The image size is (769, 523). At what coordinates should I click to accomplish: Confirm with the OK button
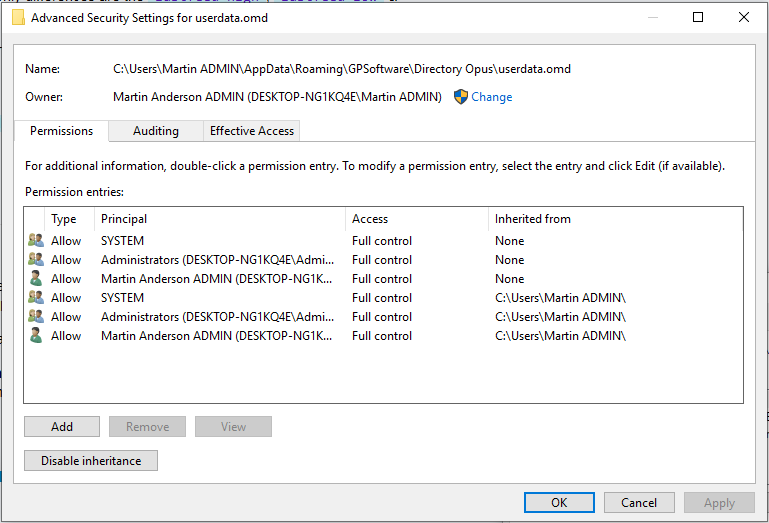559,502
